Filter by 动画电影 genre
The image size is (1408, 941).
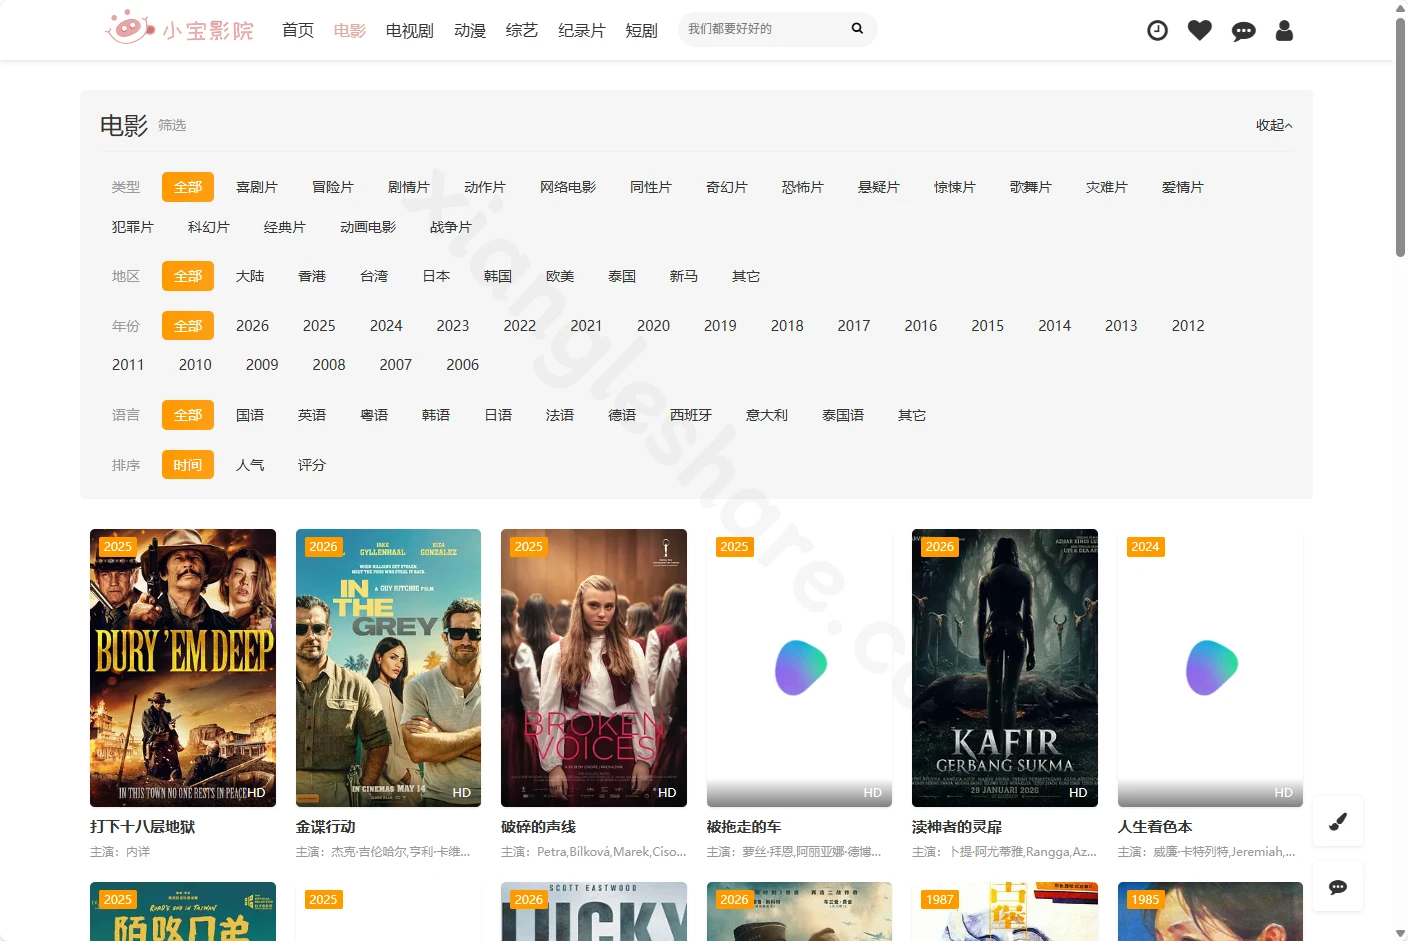[x=368, y=227]
